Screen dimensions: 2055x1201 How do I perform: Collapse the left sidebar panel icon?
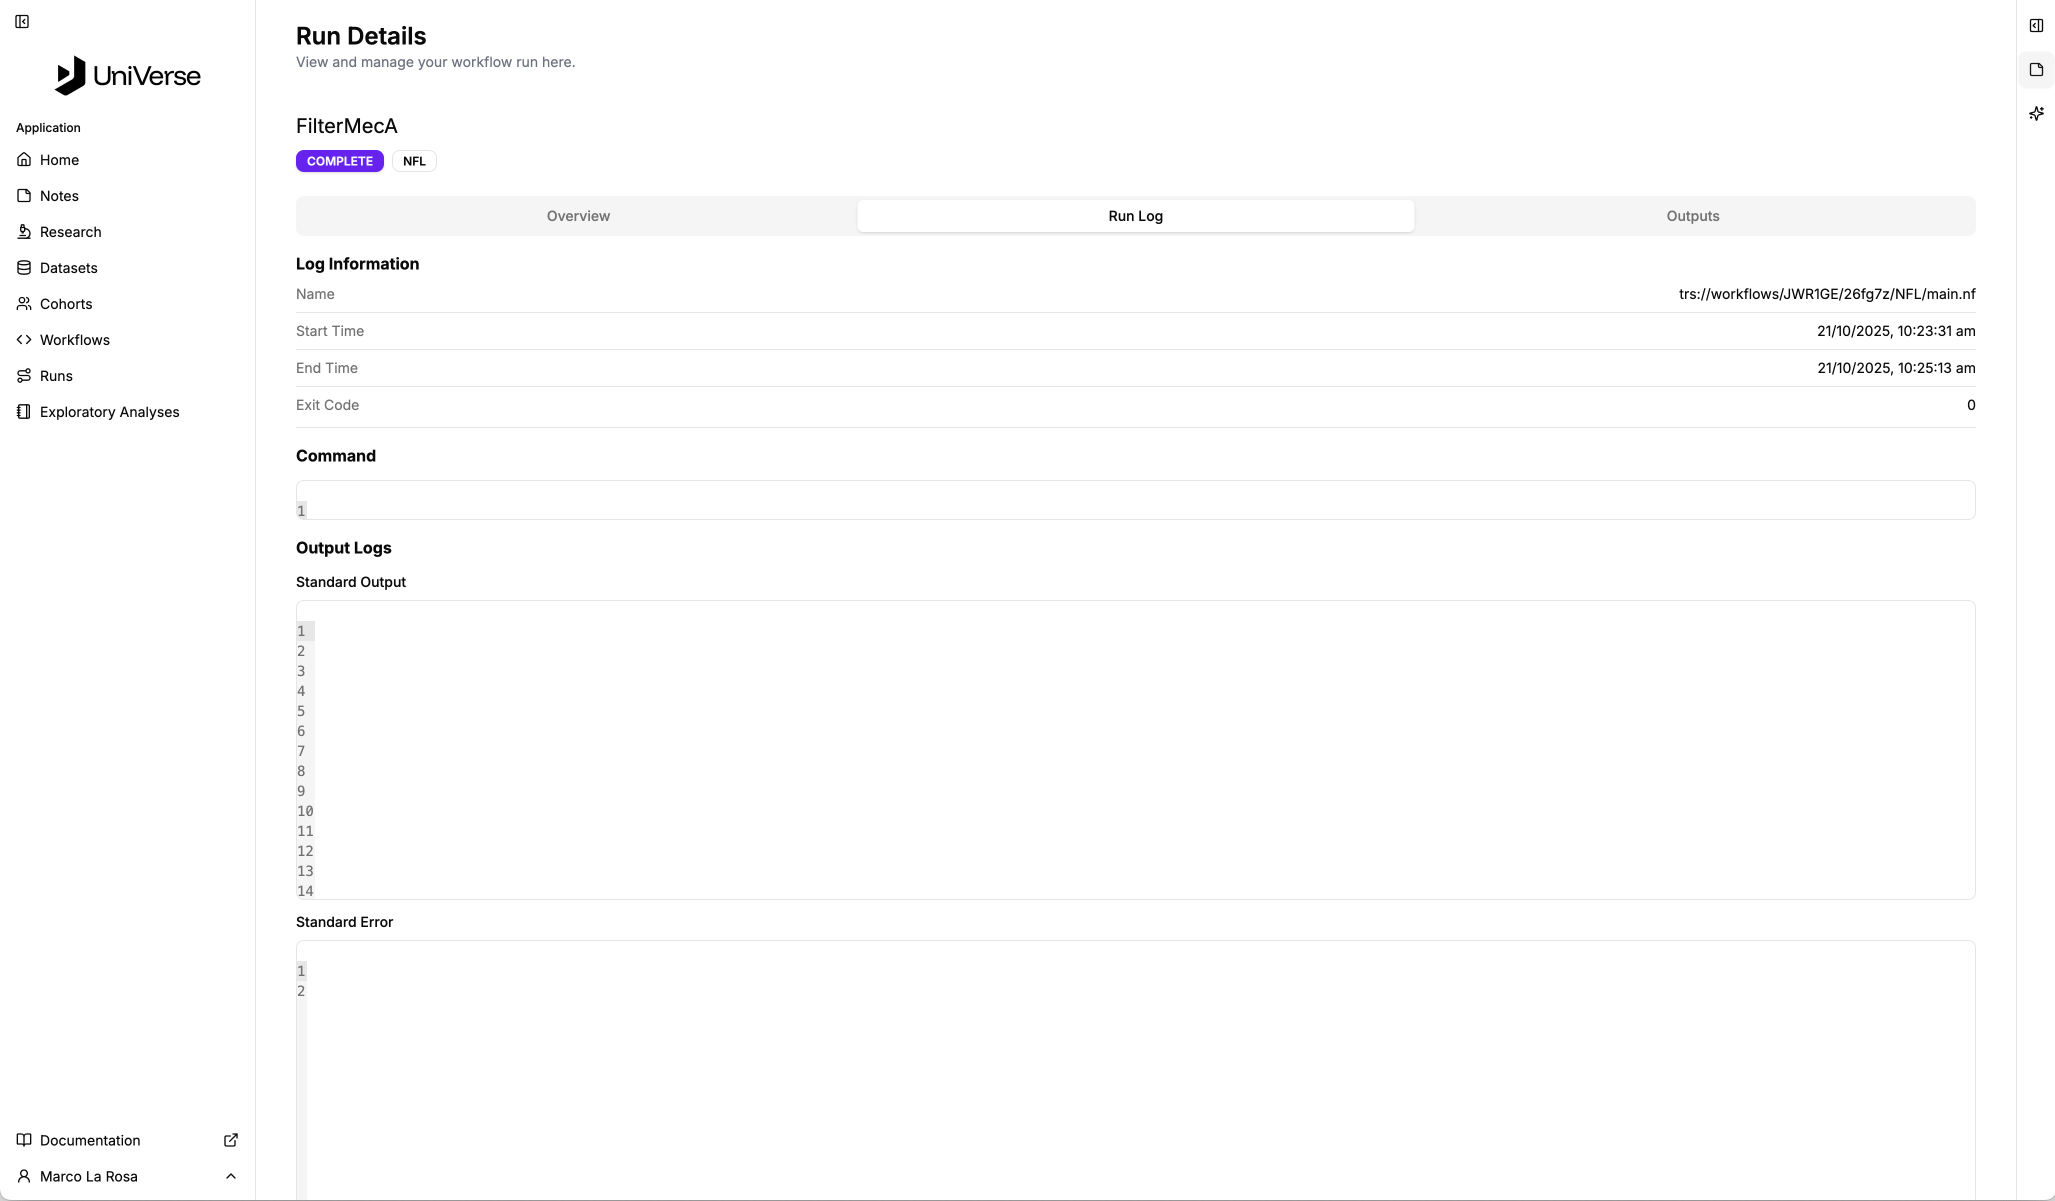[x=22, y=22]
